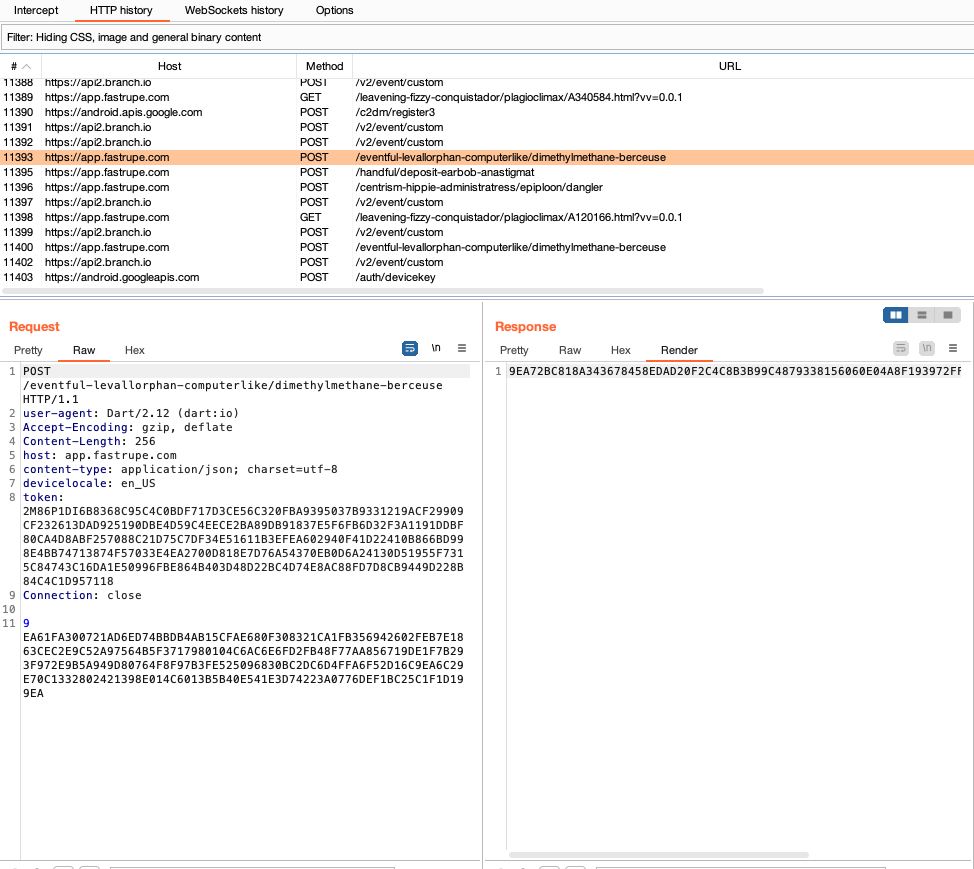974x869 pixels.
Task: Open the filter settings bar
Action: (x=487, y=37)
